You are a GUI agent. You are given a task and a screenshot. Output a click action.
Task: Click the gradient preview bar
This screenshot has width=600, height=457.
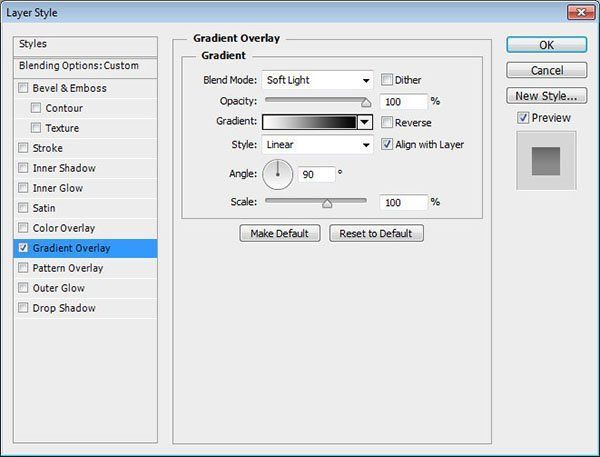coord(309,122)
